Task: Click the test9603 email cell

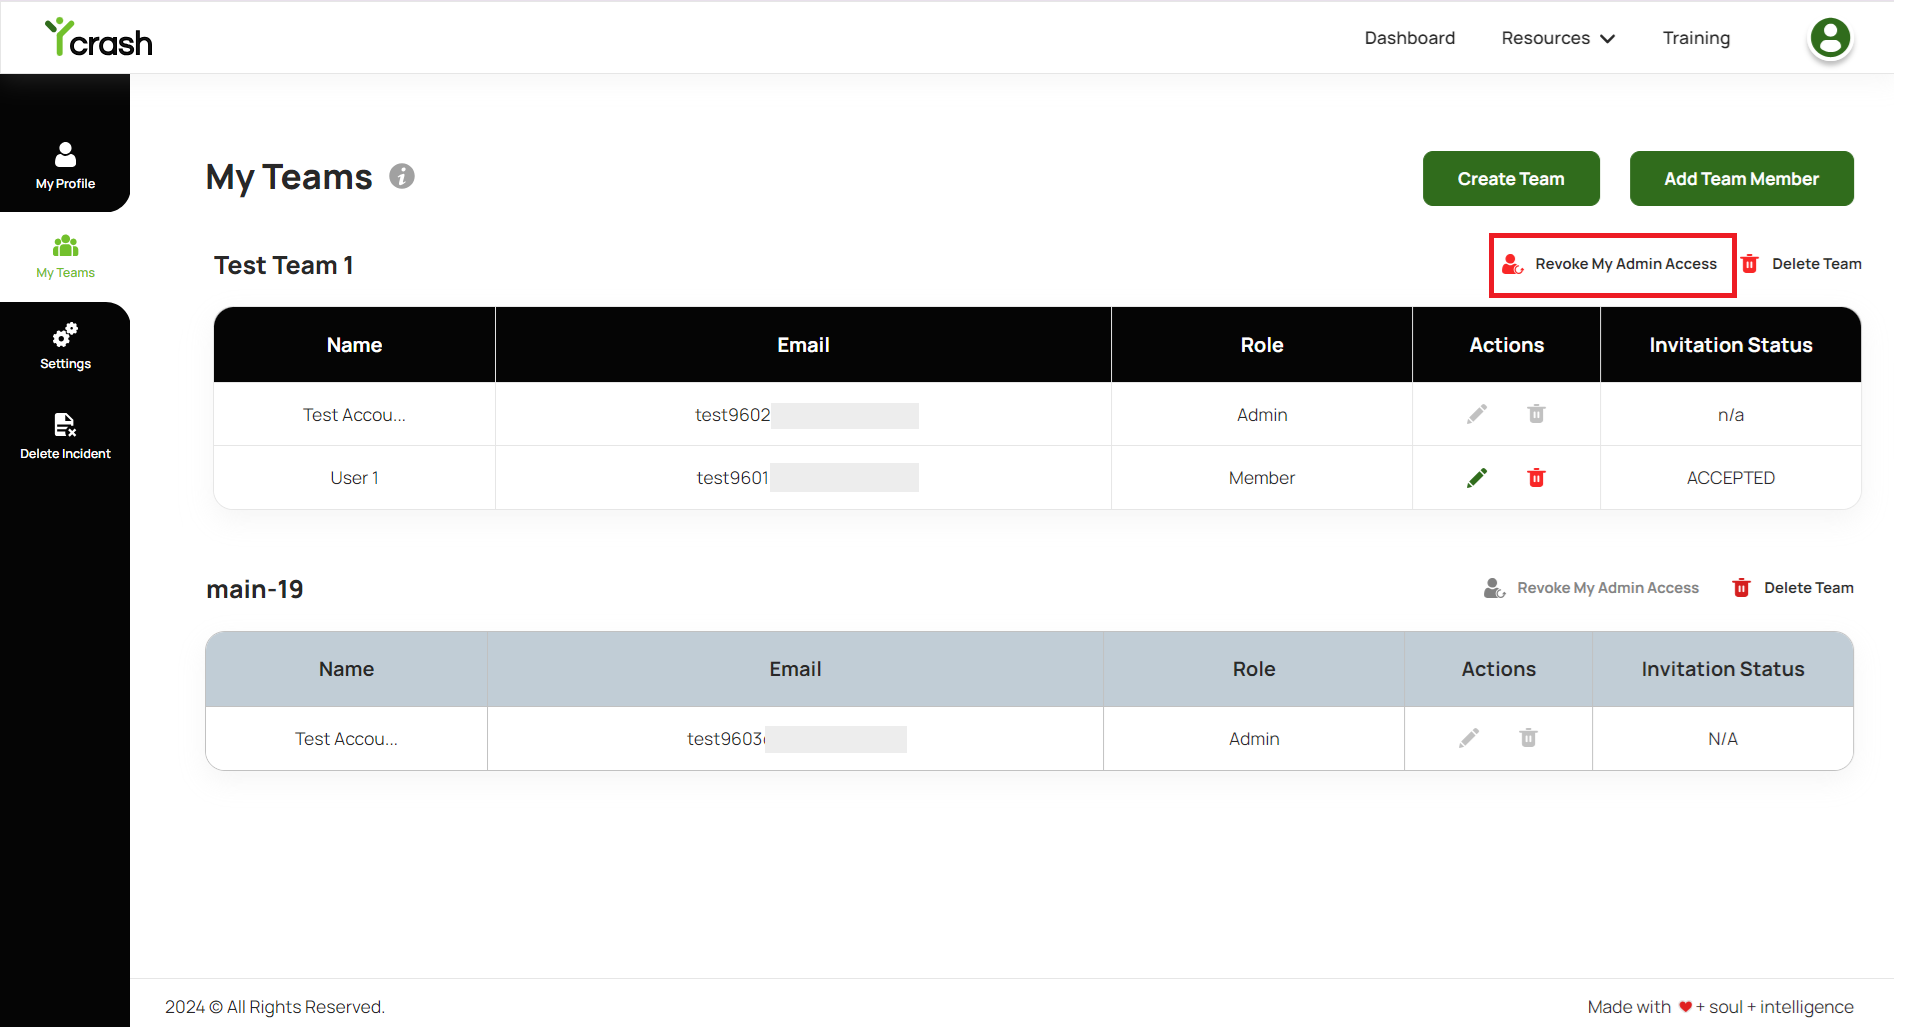Action: [795, 738]
